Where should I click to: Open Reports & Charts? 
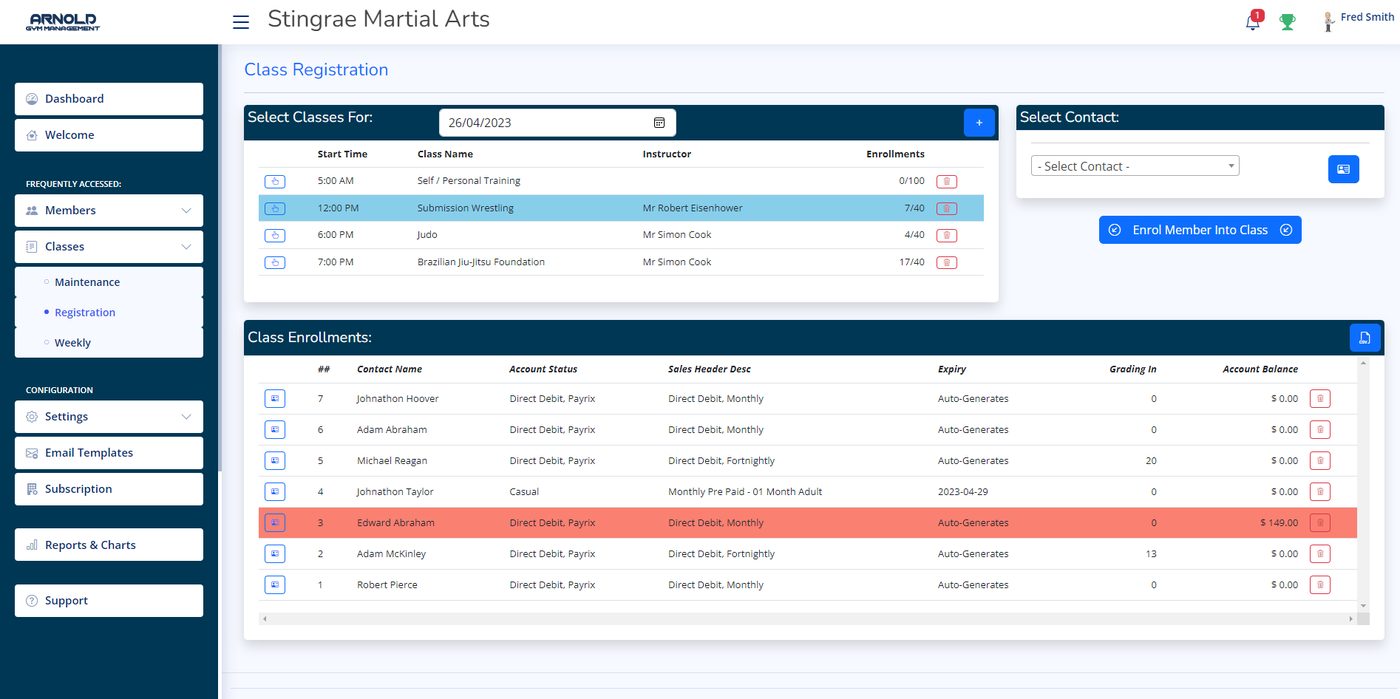click(109, 545)
